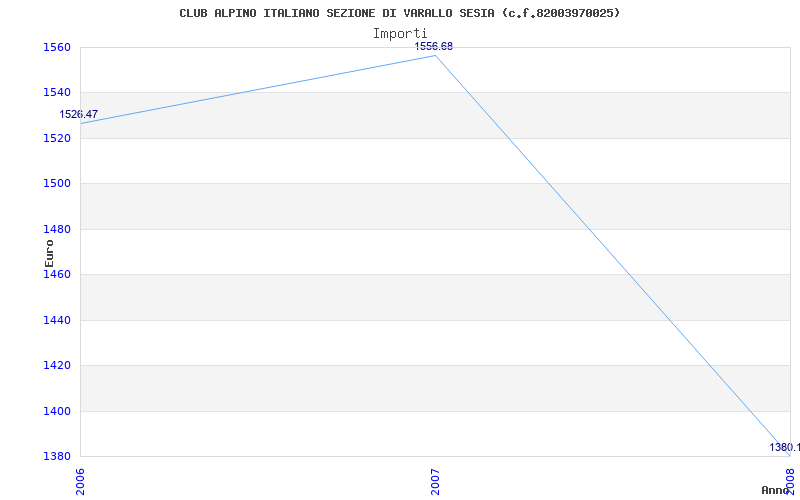
Task: Click the 1460 y-axis value
Action: [x=56, y=274]
